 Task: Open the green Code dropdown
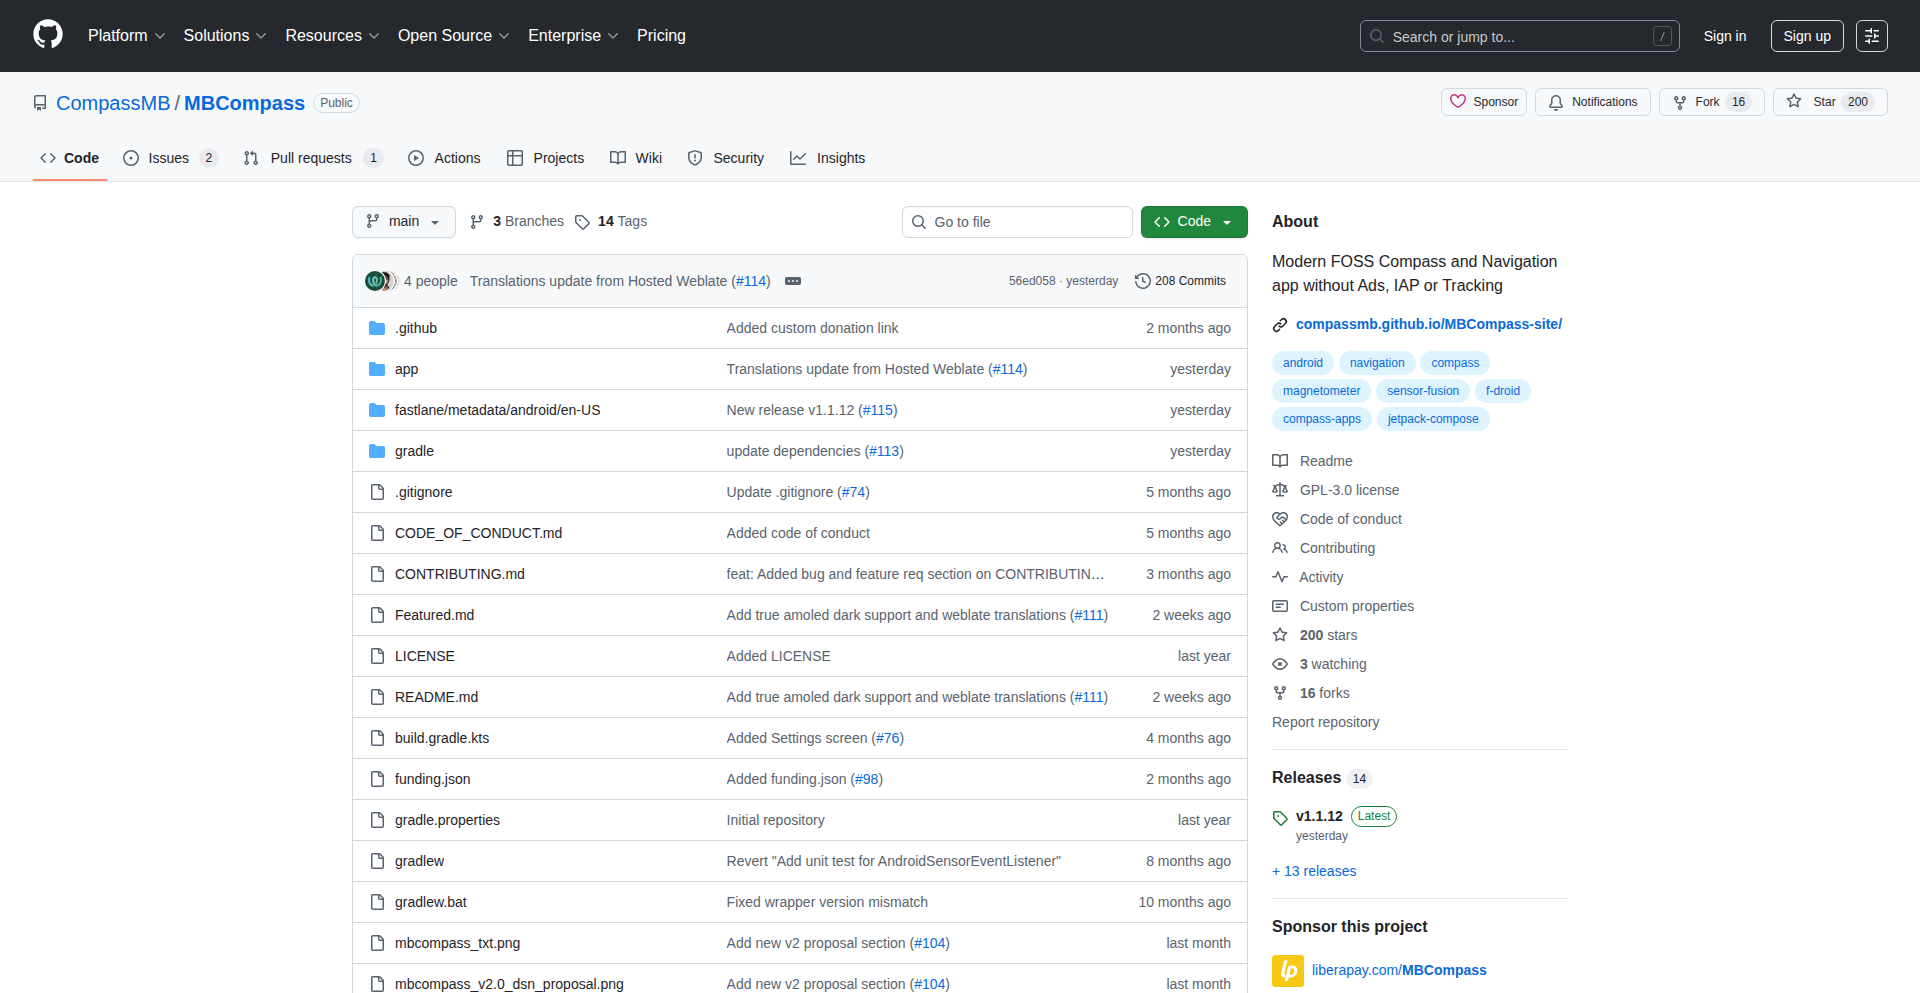click(x=1193, y=222)
